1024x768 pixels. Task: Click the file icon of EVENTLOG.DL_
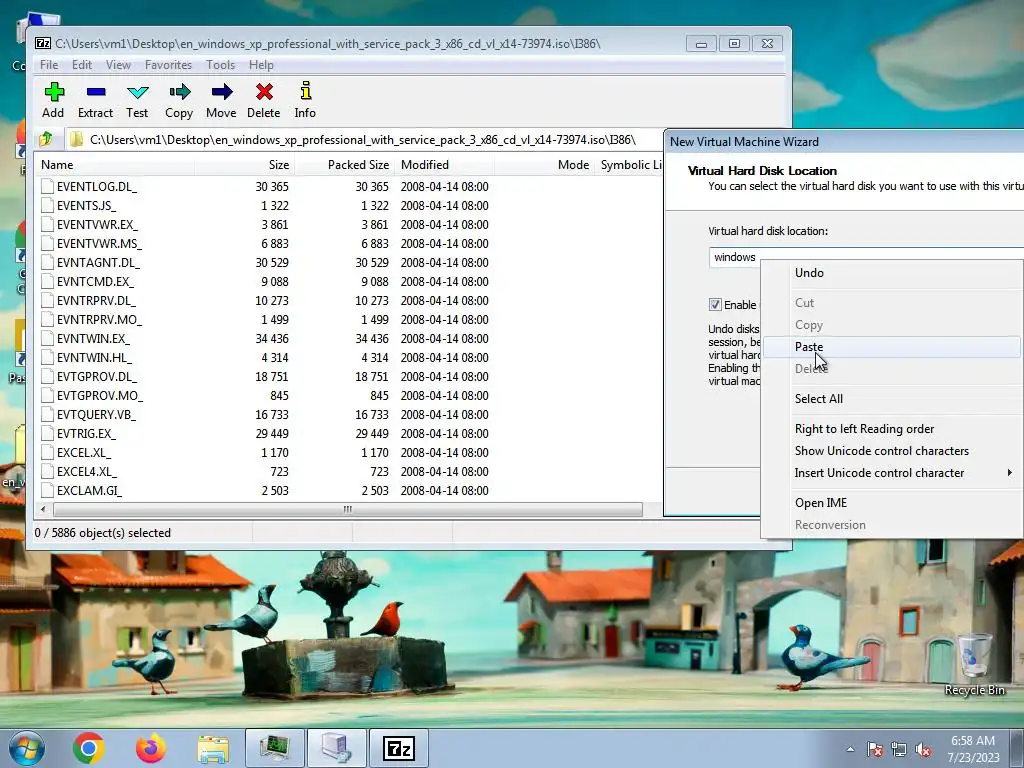point(47,186)
